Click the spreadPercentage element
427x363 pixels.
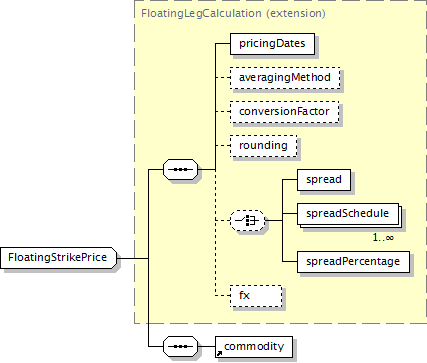(x=353, y=262)
